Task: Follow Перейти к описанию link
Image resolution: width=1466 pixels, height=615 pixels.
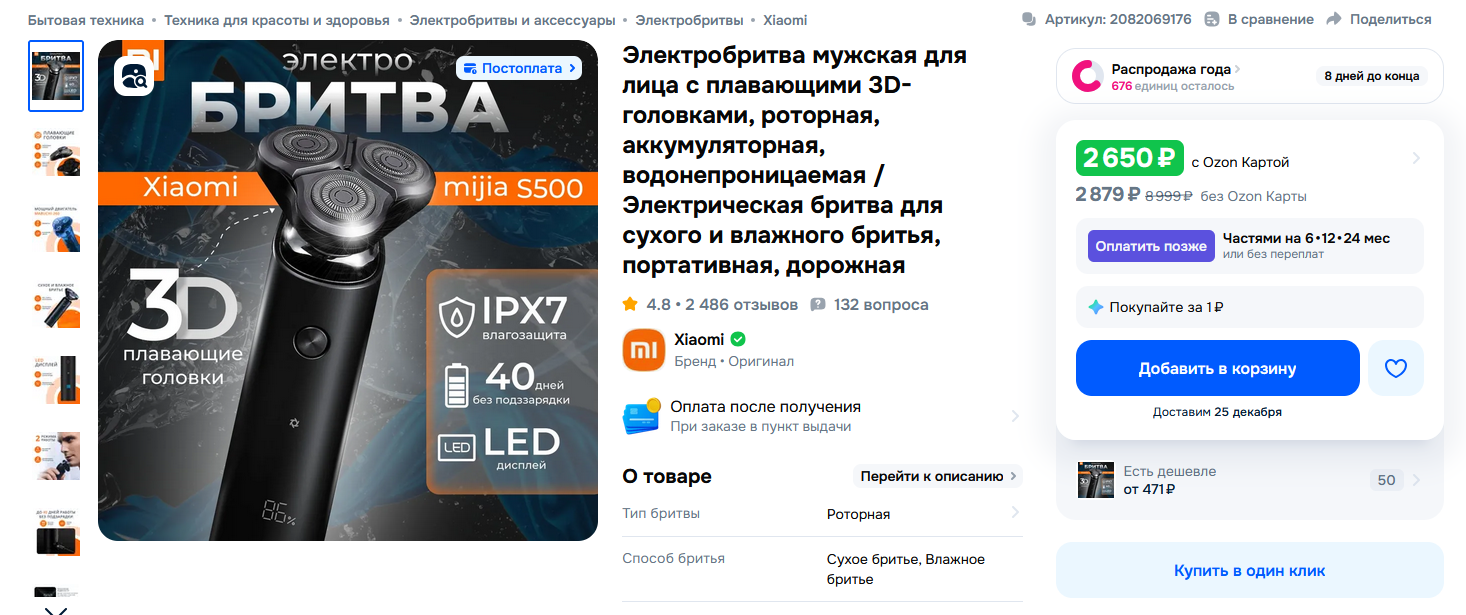Action: coord(938,476)
